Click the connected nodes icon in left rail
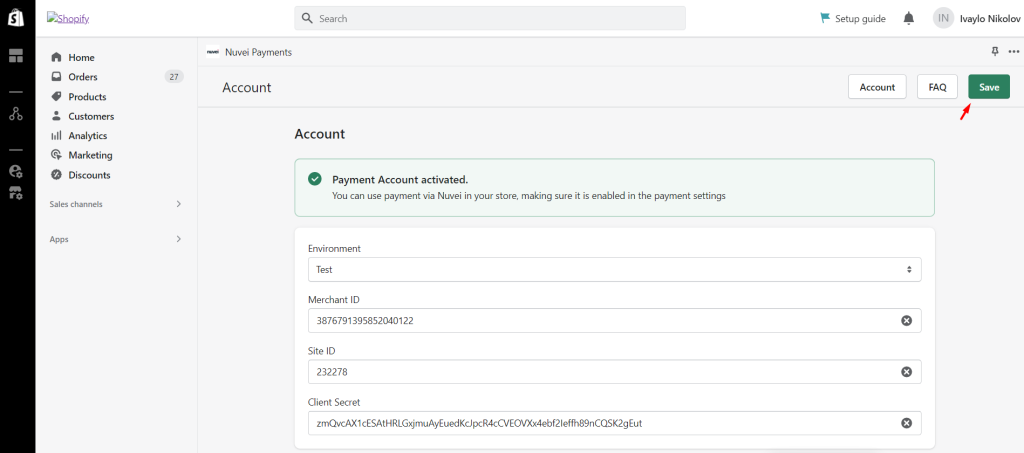 (16, 114)
